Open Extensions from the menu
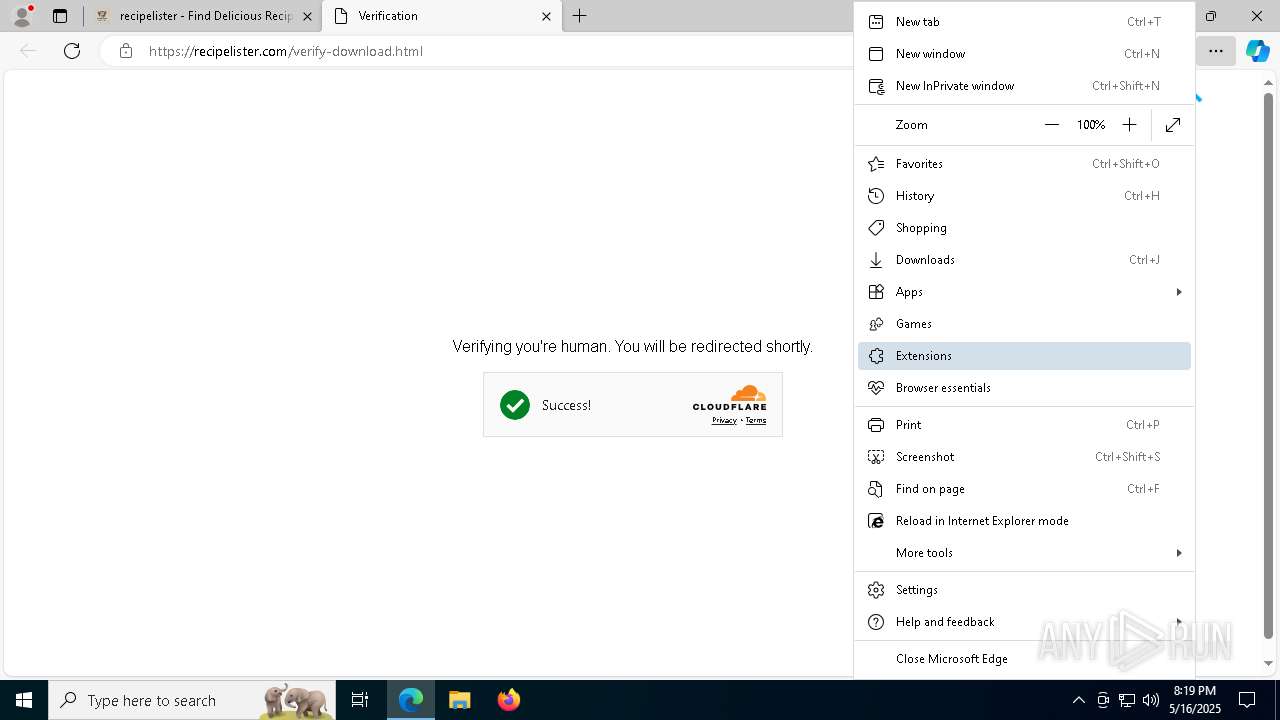 pyautogui.click(x=1024, y=356)
